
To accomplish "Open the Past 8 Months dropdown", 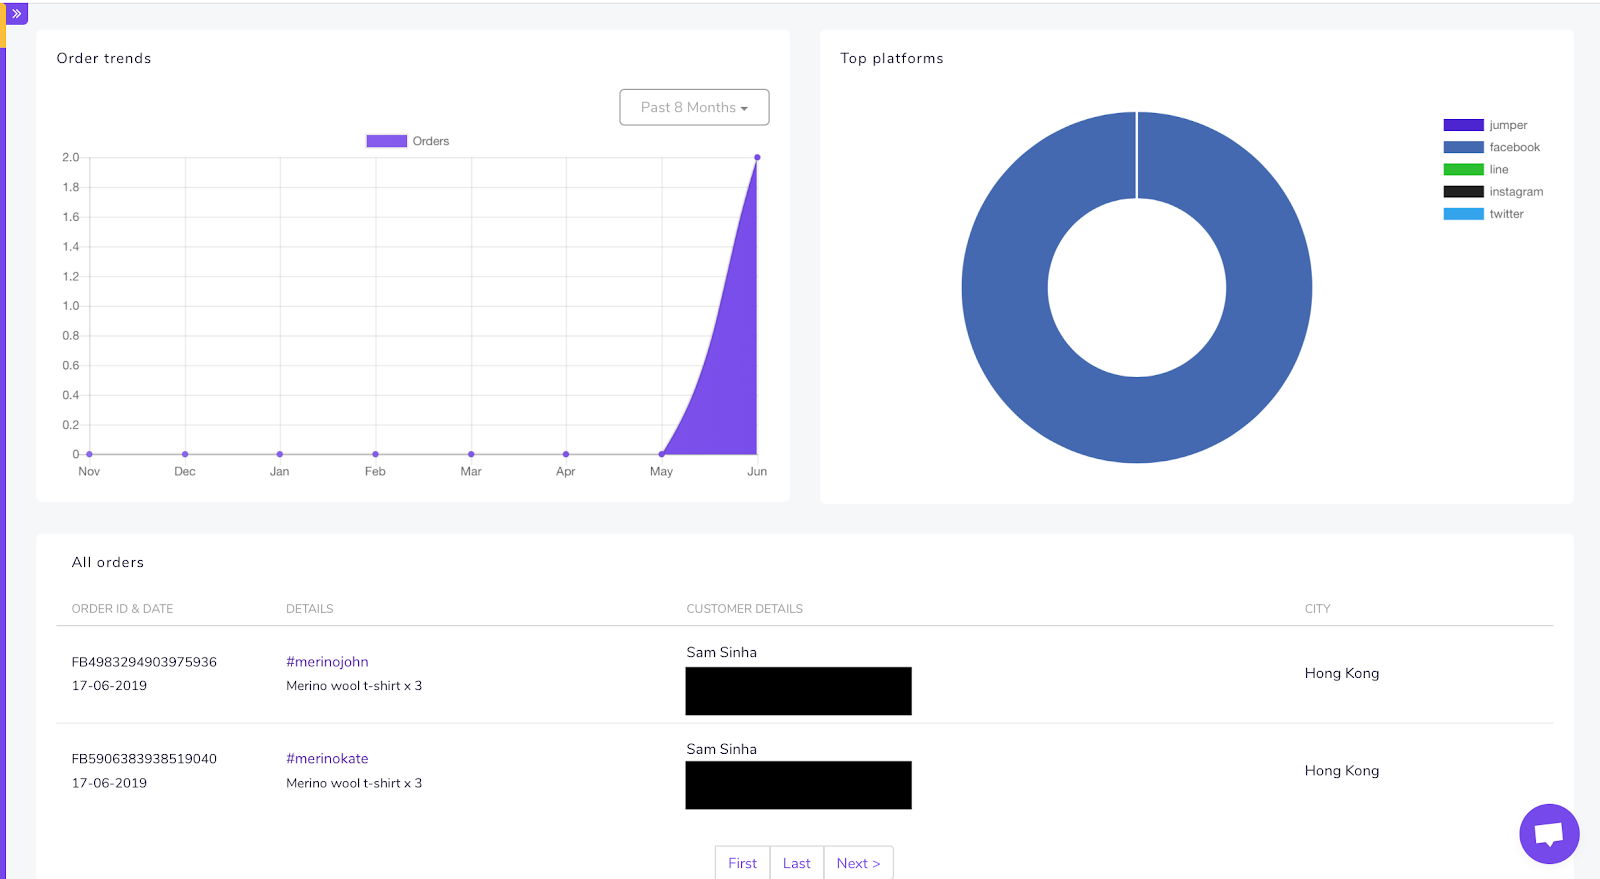I will pos(694,107).
